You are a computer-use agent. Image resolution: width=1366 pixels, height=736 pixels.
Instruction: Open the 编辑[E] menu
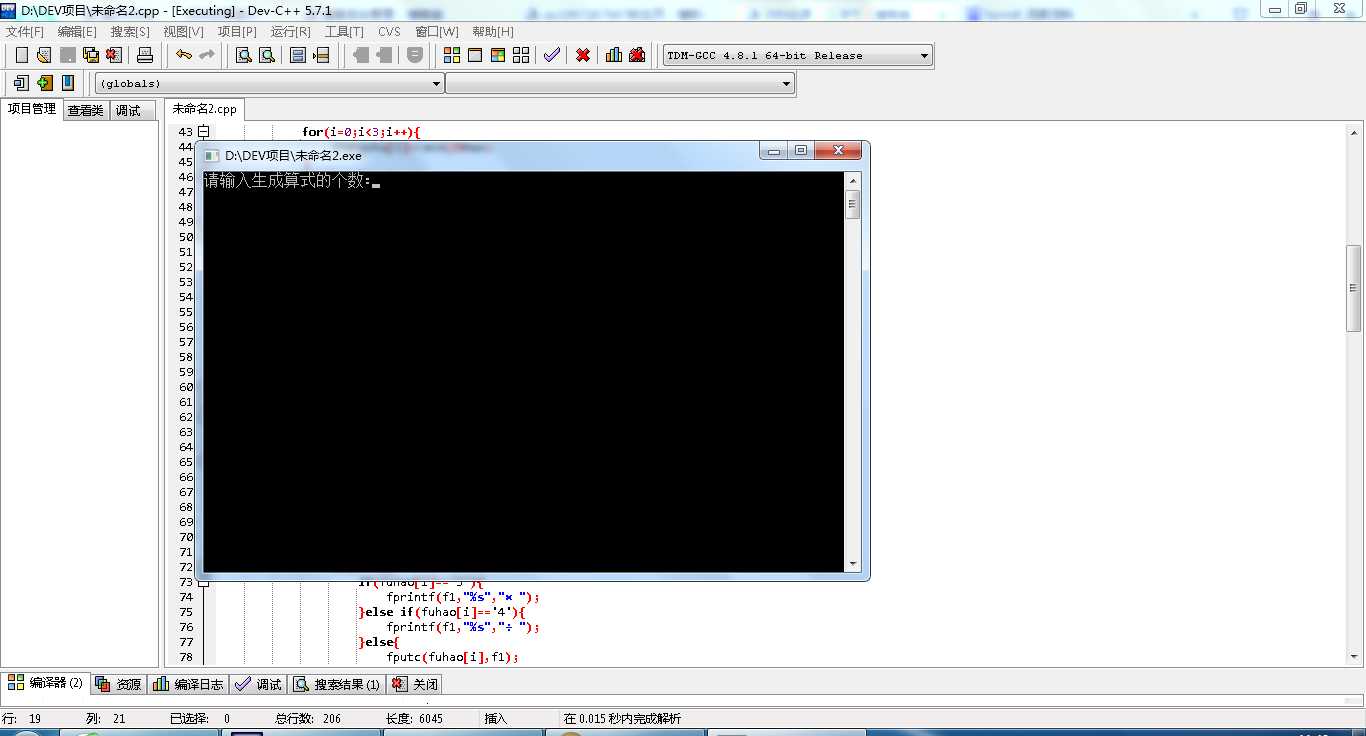pyautogui.click(x=77, y=31)
